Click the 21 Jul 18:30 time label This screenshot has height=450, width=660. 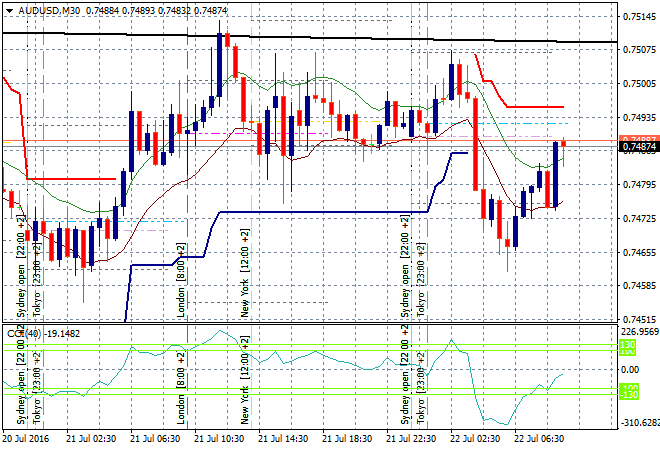pyautogui.click(x=347, y=439)
